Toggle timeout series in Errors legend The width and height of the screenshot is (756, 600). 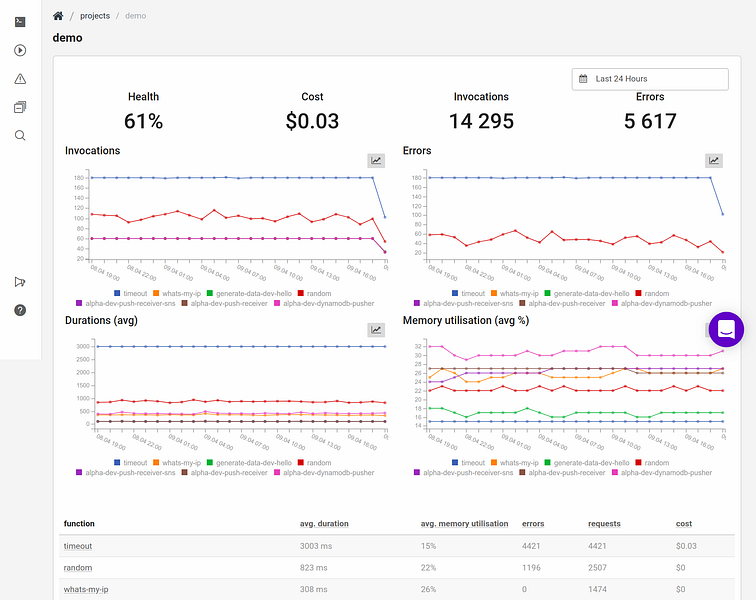(x=468, y=293)
